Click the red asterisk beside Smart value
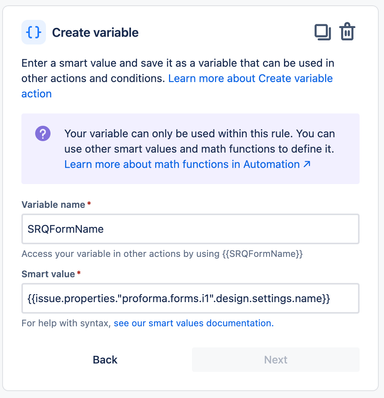This screenshot has height=398, width=384. pyautogui.click(x=79, y=273)
